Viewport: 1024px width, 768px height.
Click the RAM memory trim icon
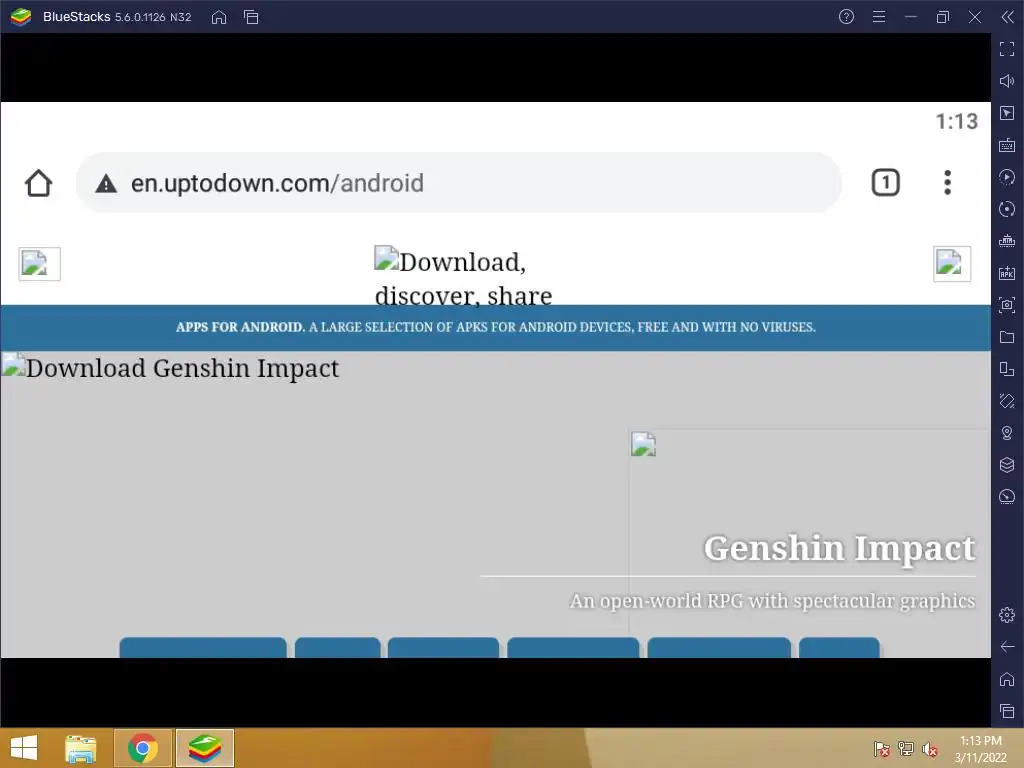tap(1006, 241)
